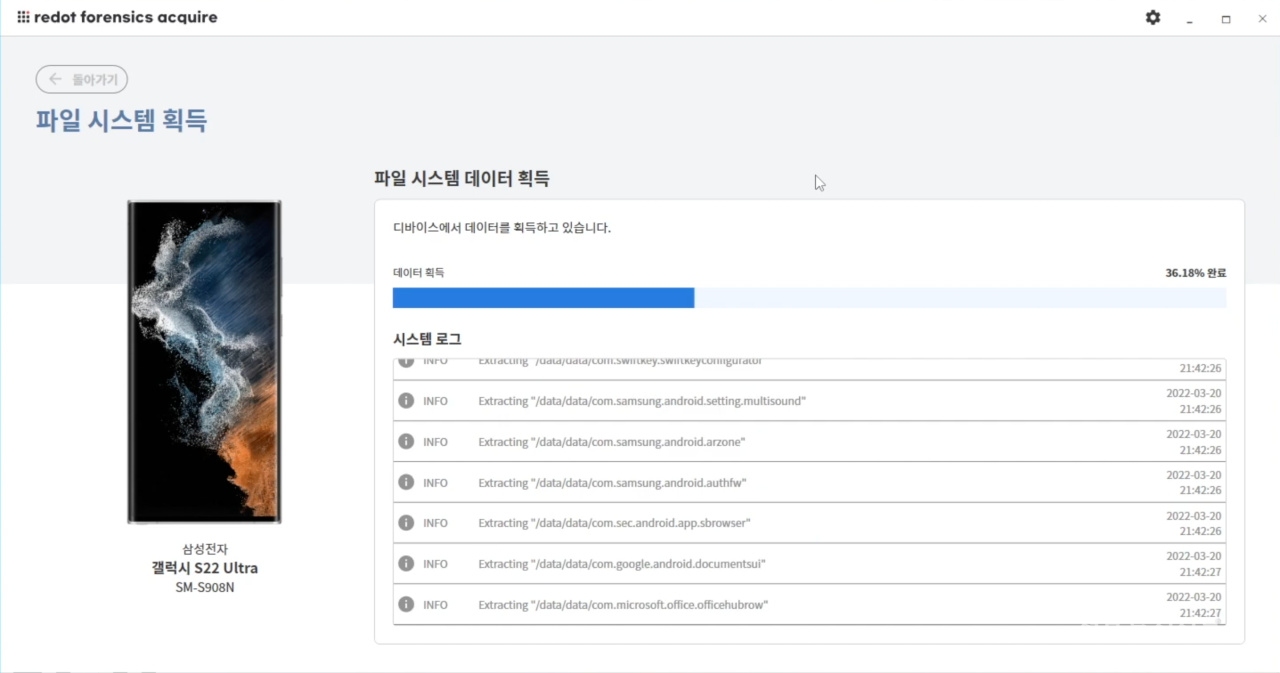Open the settings gear icon
This screenshot has height=673, width=1280.
click(x=1153, y=17)
